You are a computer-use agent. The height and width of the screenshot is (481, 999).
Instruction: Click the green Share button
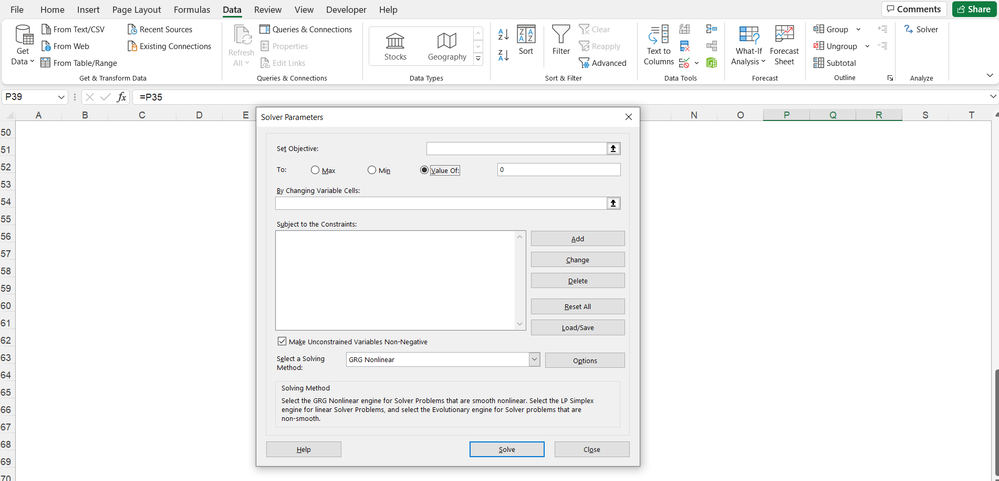click(973, 9)
